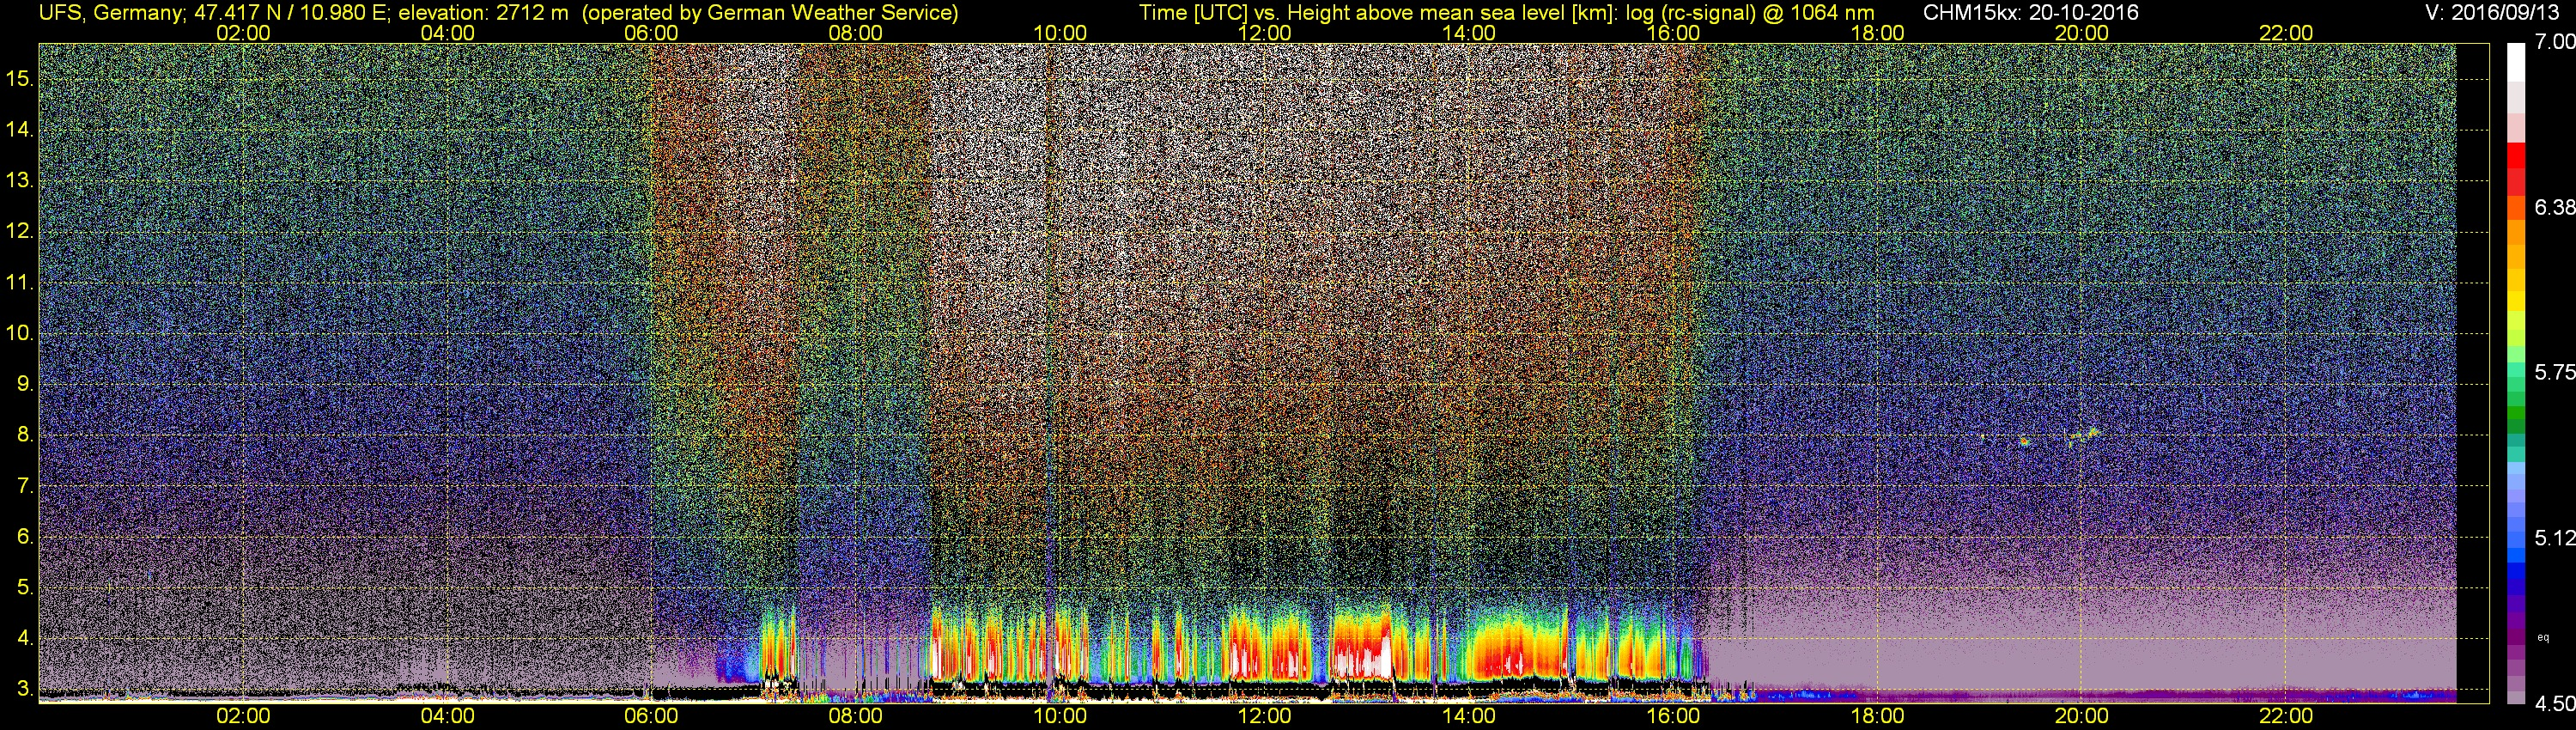Click the 5.75 color scale value
Image resolution: width=2576 pixels, height=730 pixels.
click(x=2555, y=372)
